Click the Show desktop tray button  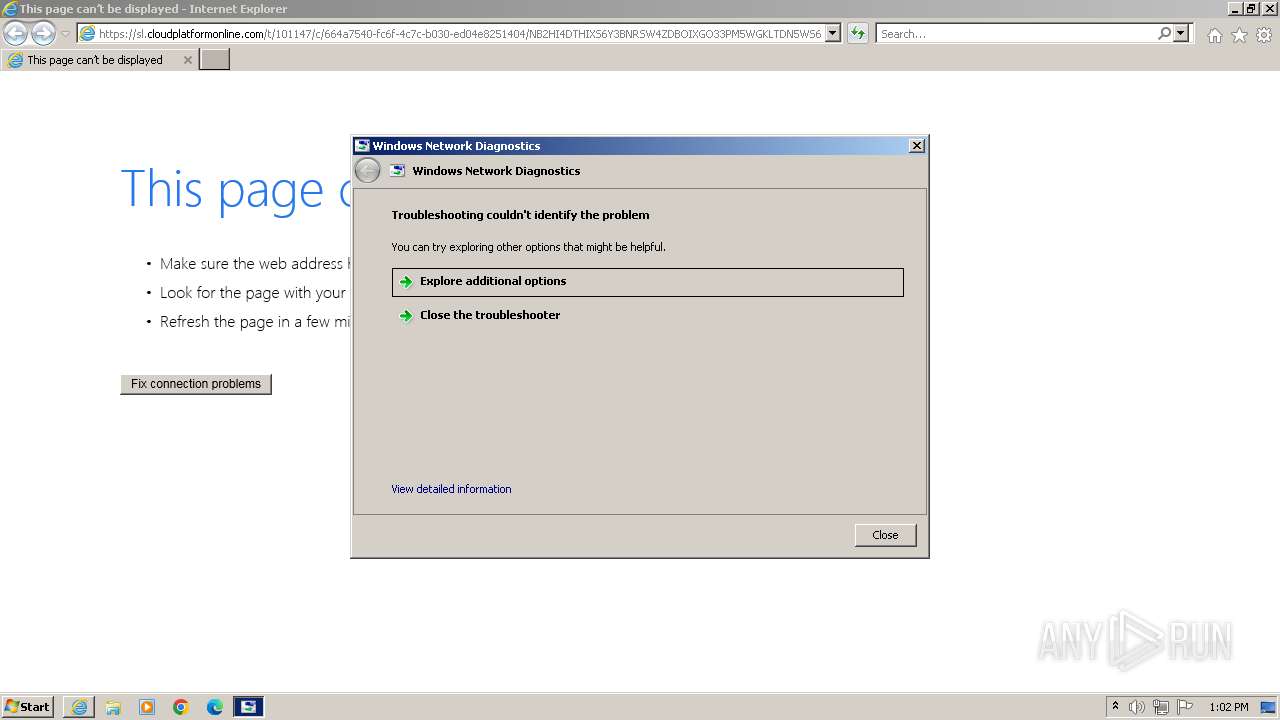click(1269, 707)
